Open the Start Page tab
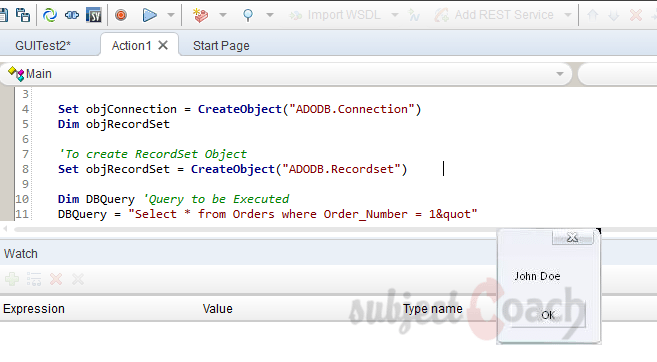 pos(221,45)
